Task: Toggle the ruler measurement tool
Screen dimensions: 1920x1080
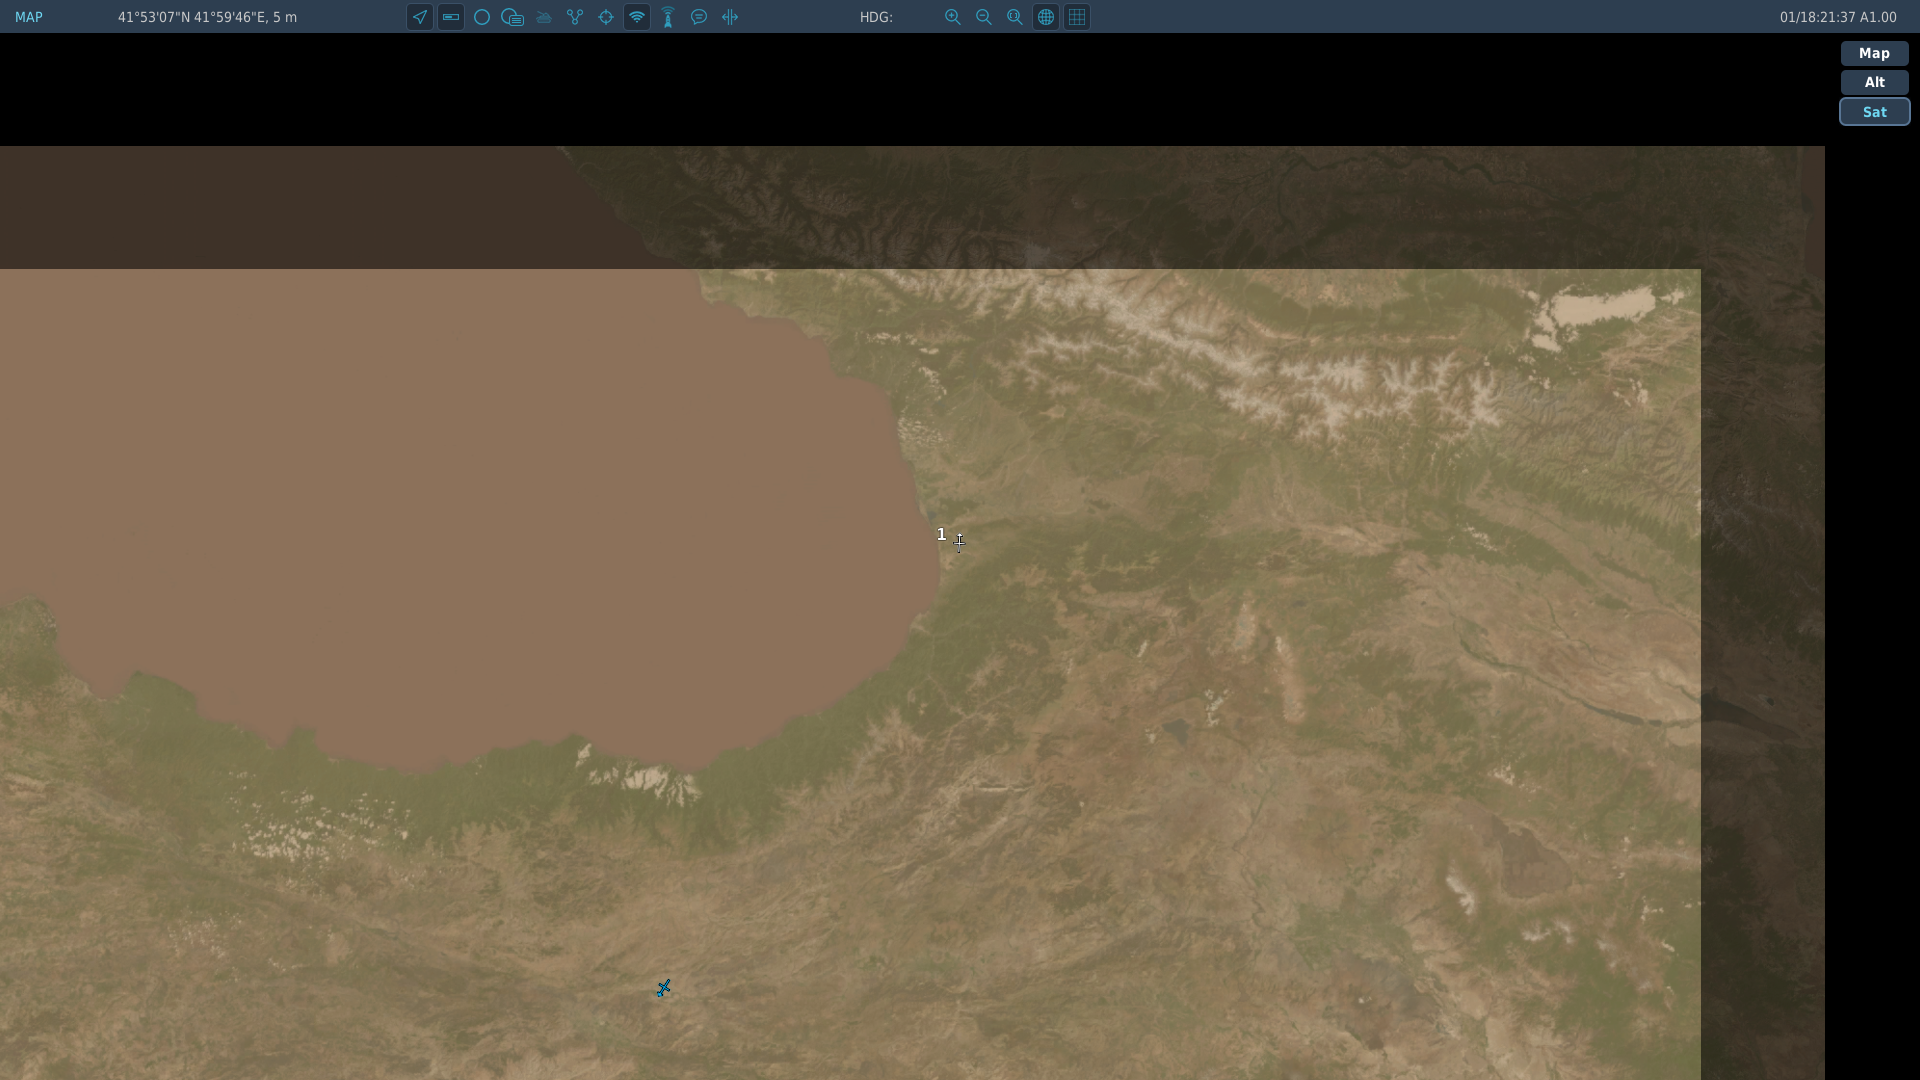Action: click(x=451, y=17)
